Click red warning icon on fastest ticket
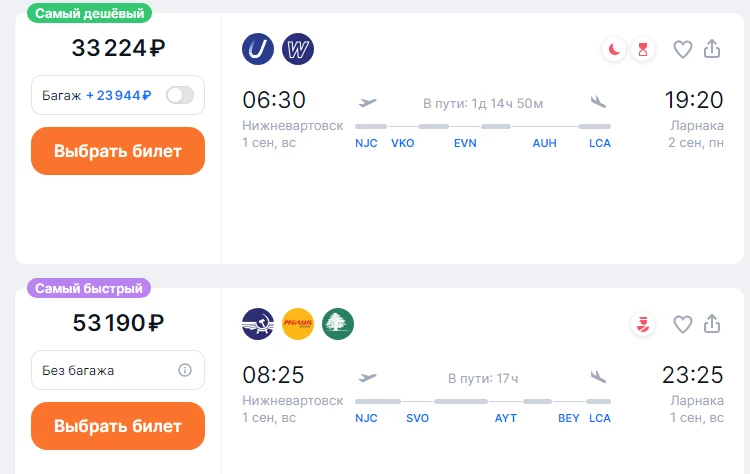The width and height of the screenshot is (750, 474). pos(643,324)
